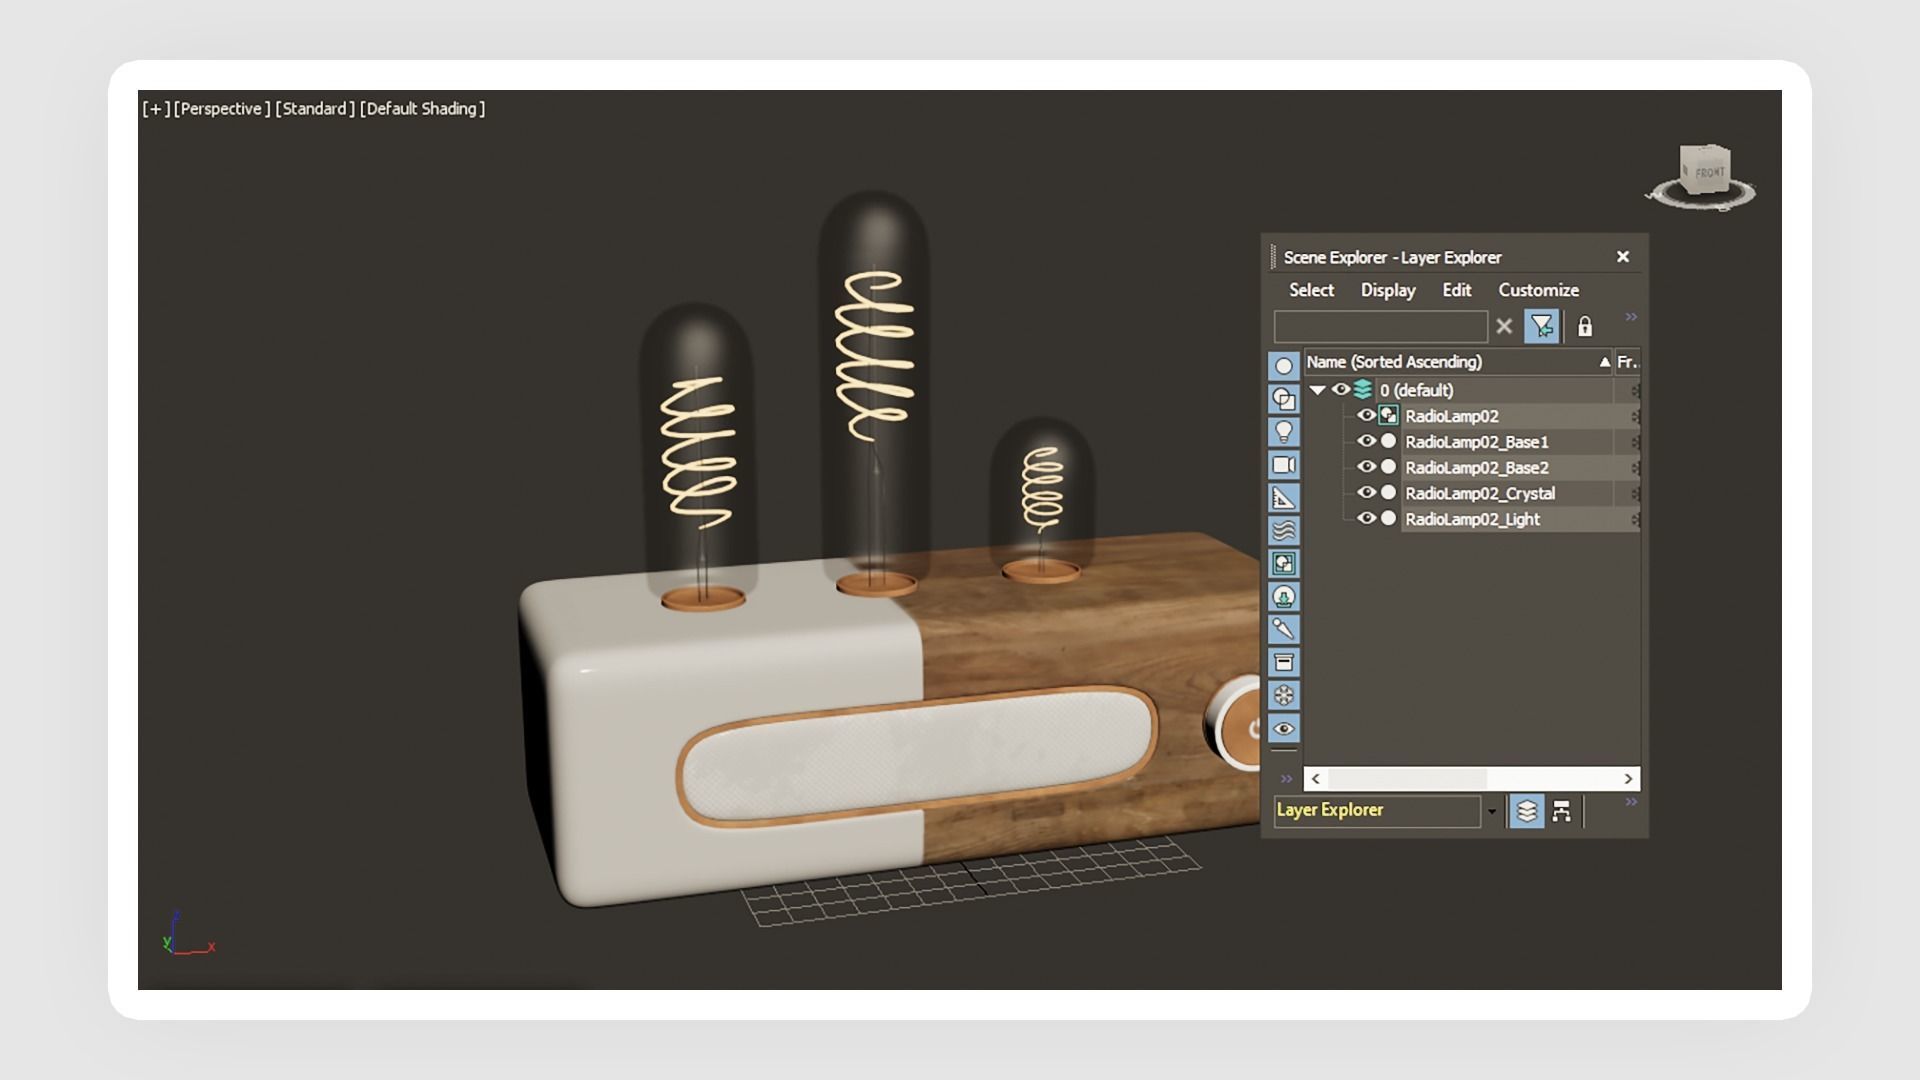Image resolution: width=1920 pixels, height=1080 pixels.
Task: Click the Display Geometry sphere icon
Action: click(1284, 366)
